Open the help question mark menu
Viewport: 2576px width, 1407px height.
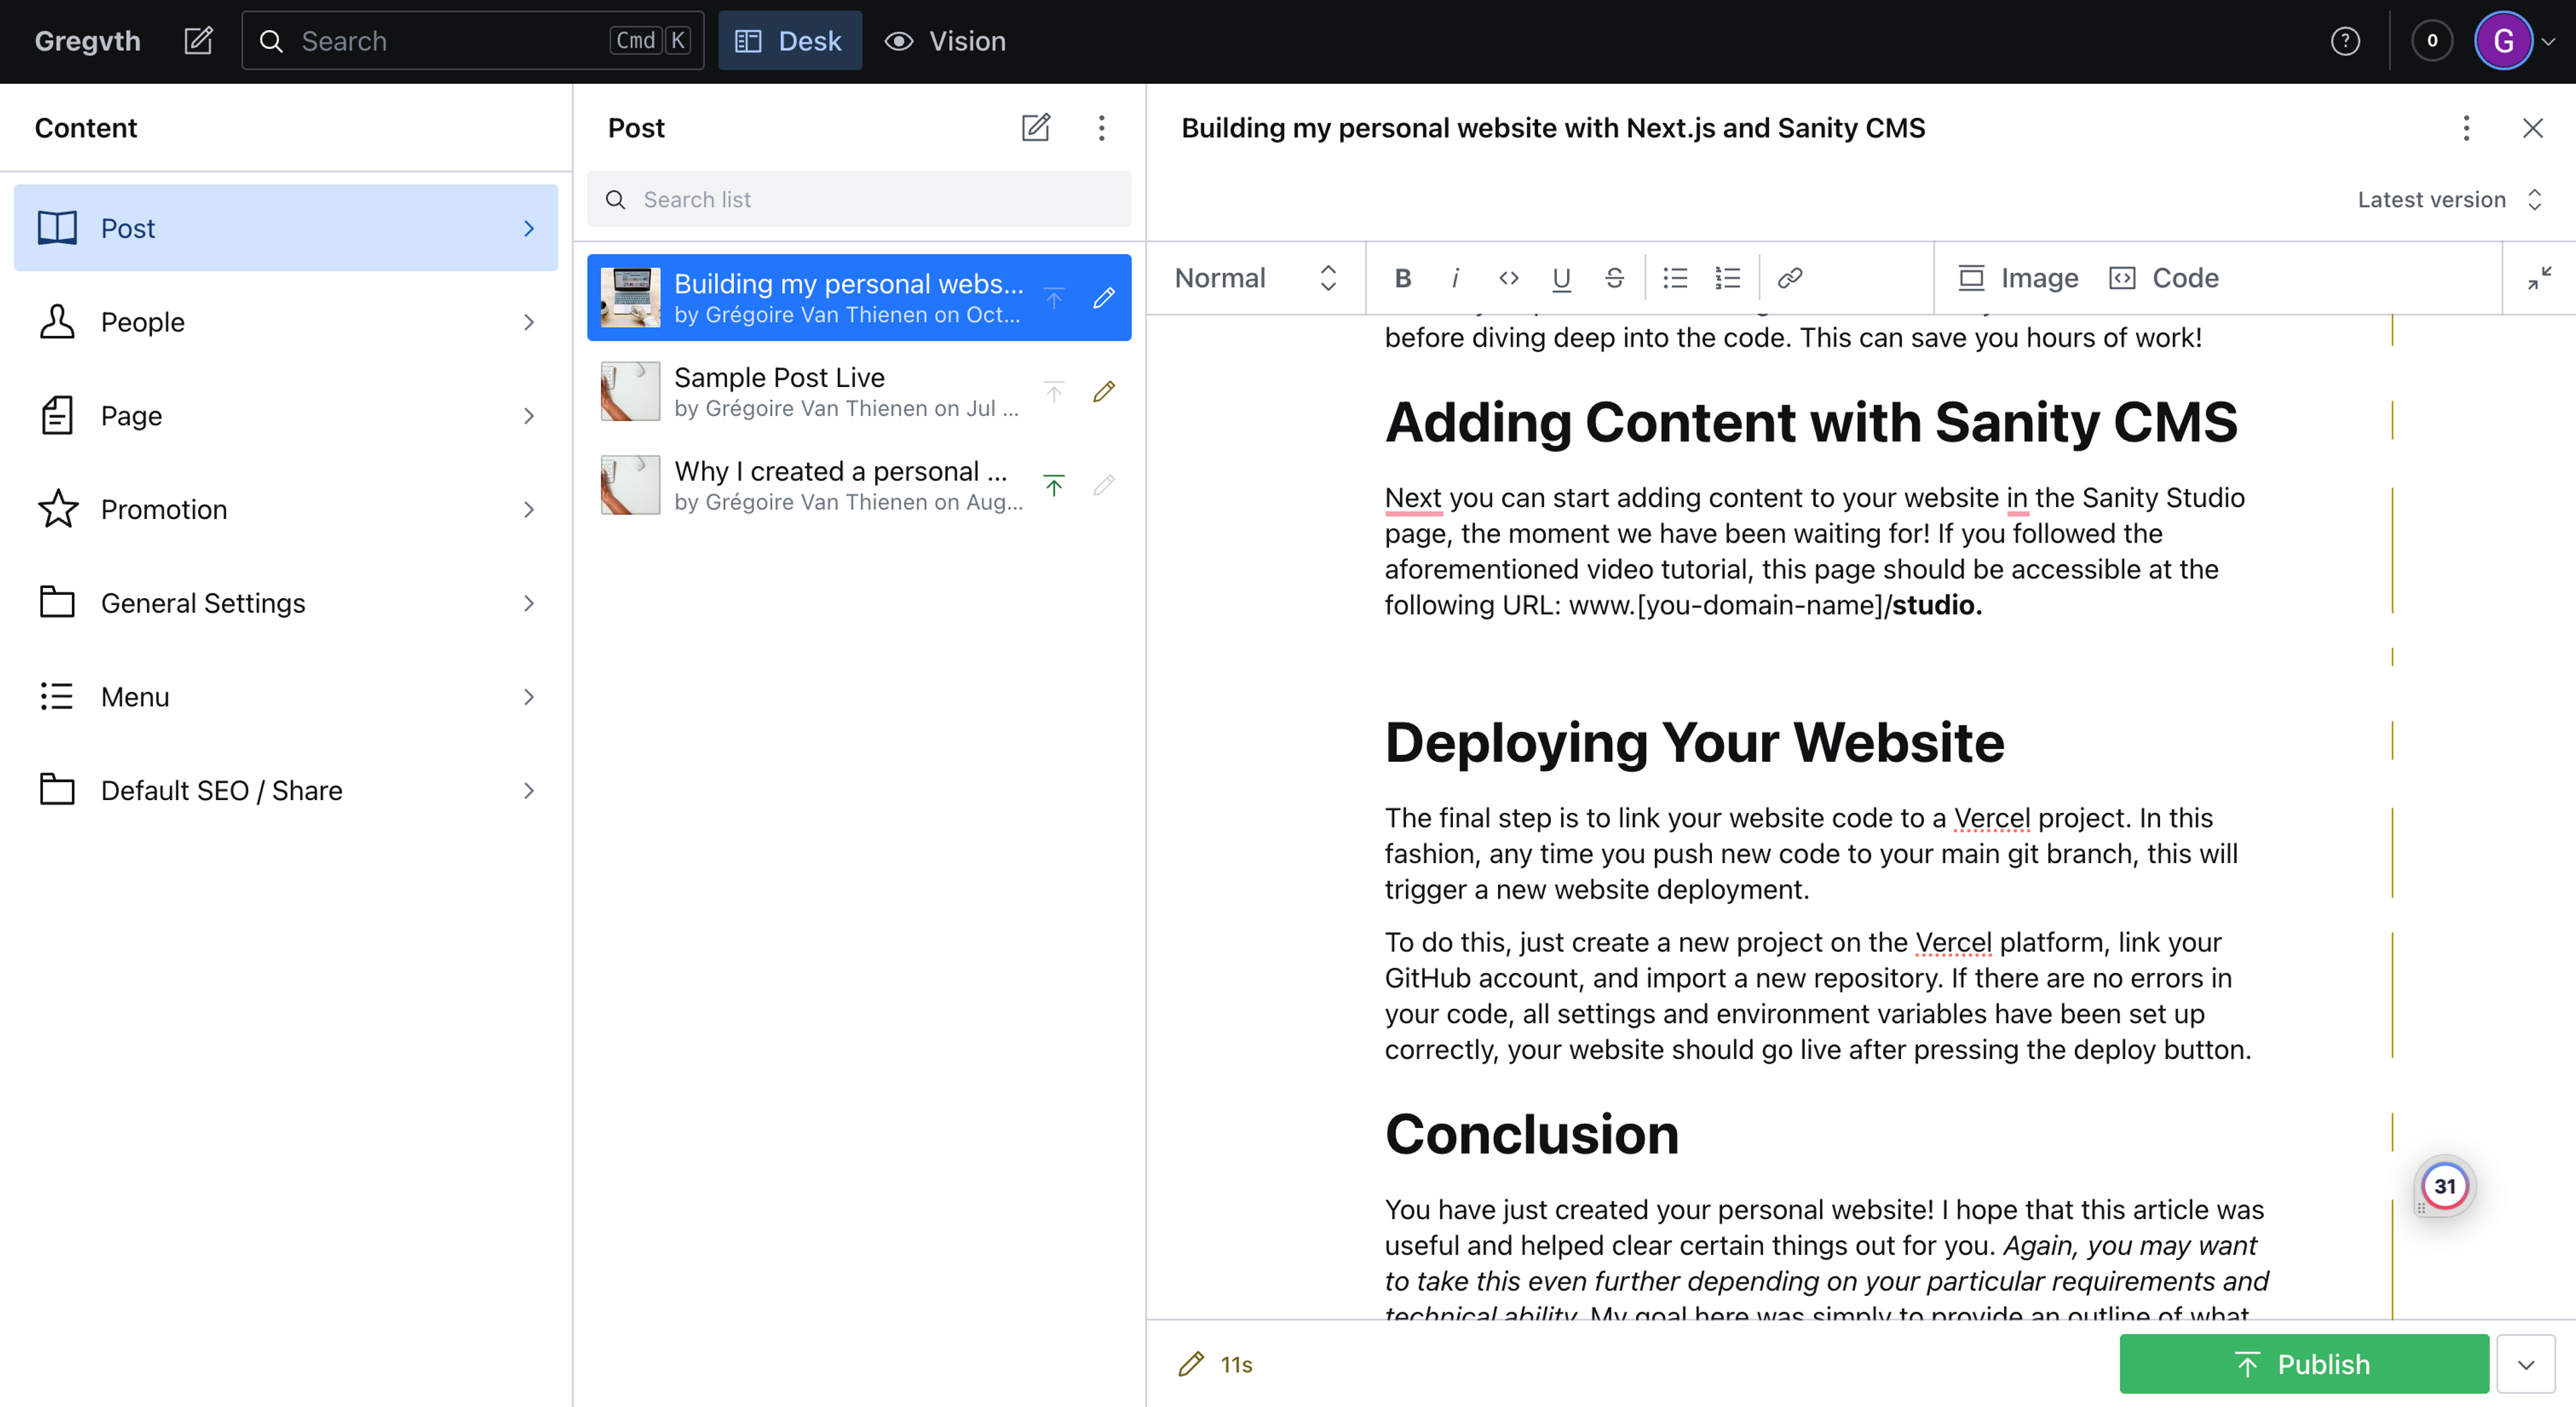pyautogui.click(x=2345, y=41)
